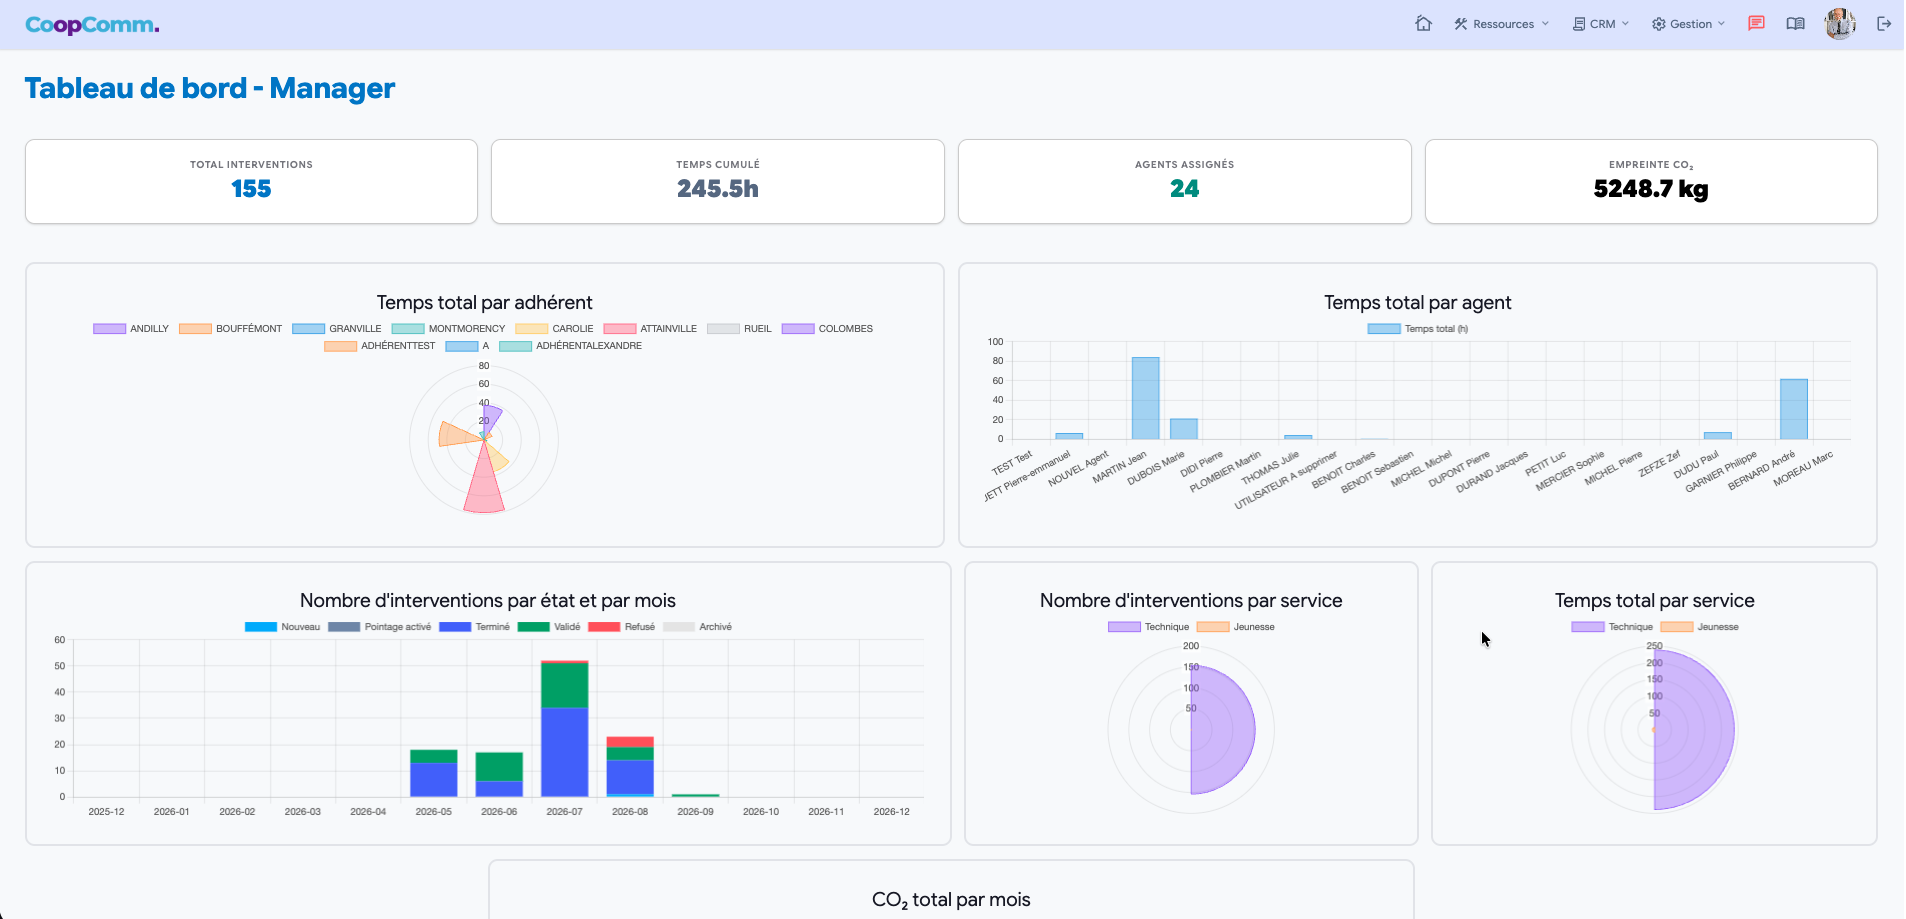Screen dimensions: 1906x919
Task: Click the Gestion gear icon
Action: click(x=1658, y=24)
